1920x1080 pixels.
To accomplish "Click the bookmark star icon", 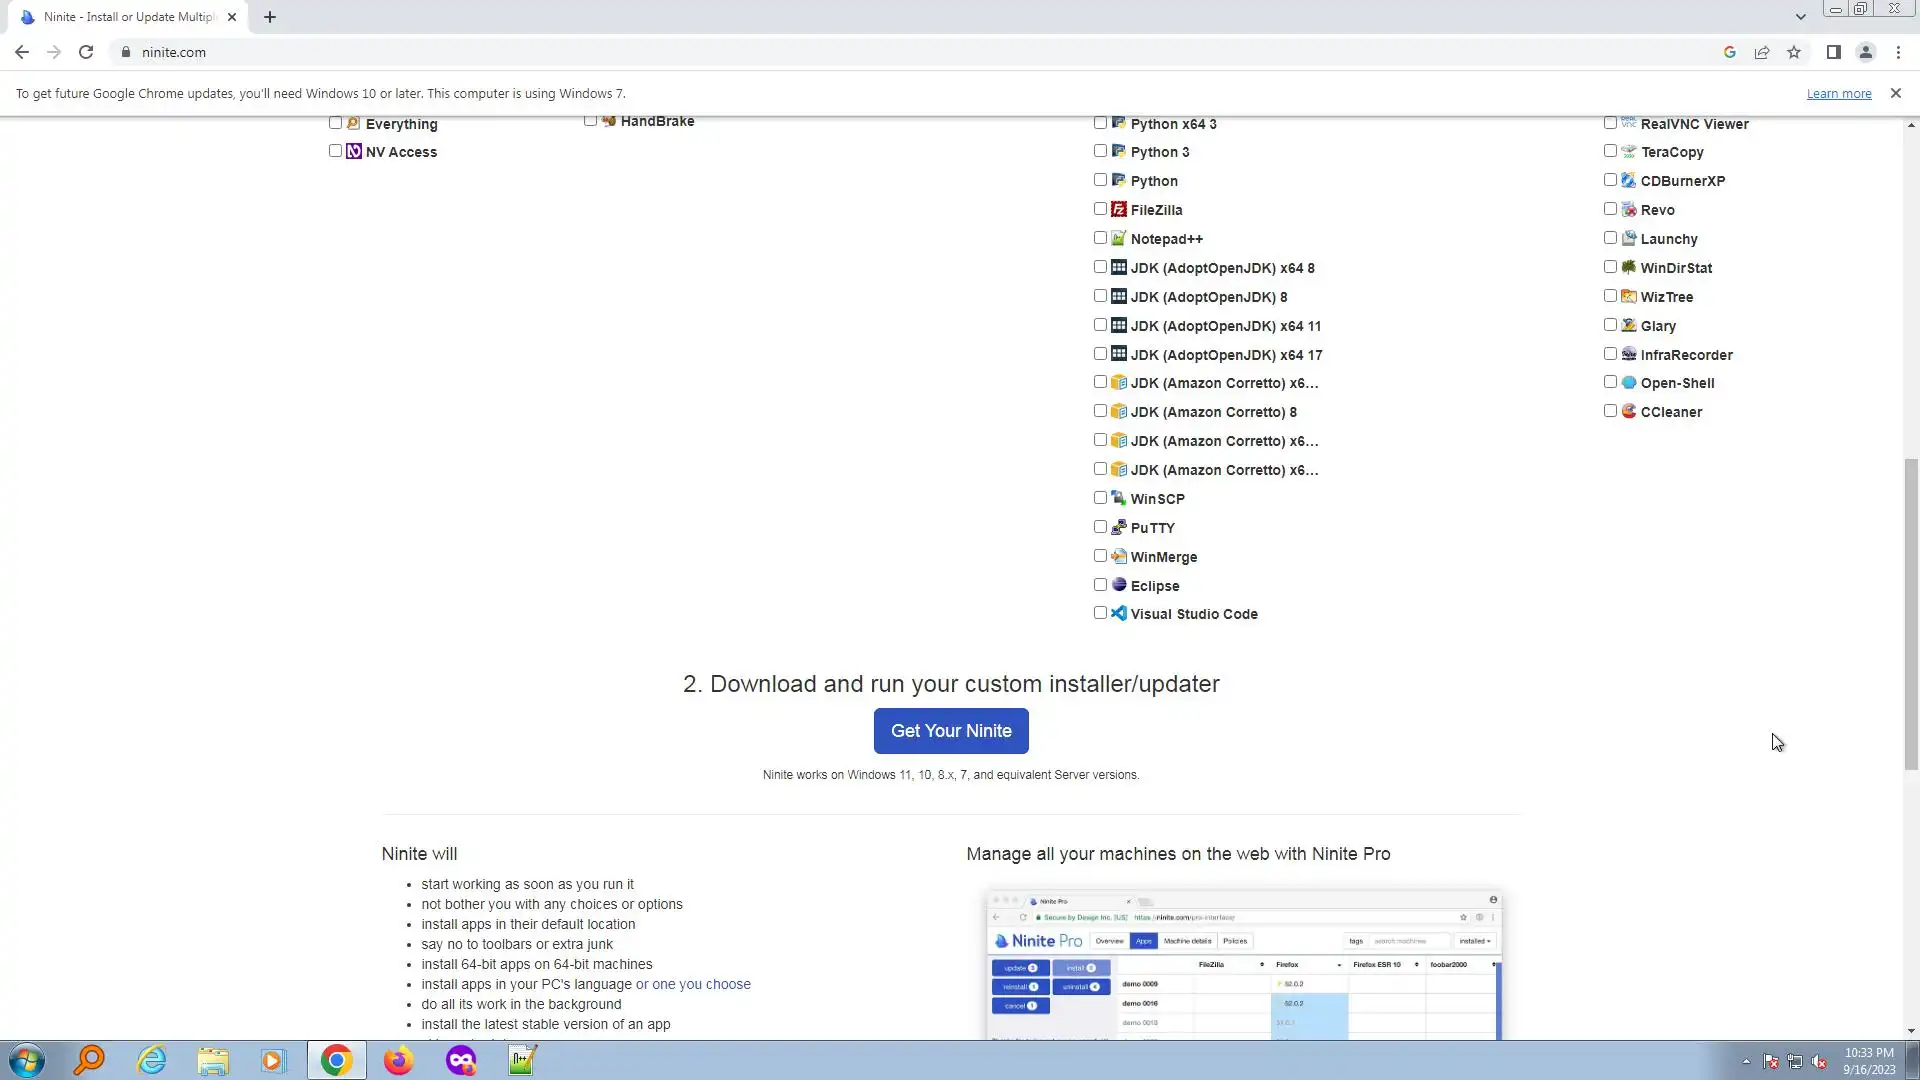I will point(1794,52).
